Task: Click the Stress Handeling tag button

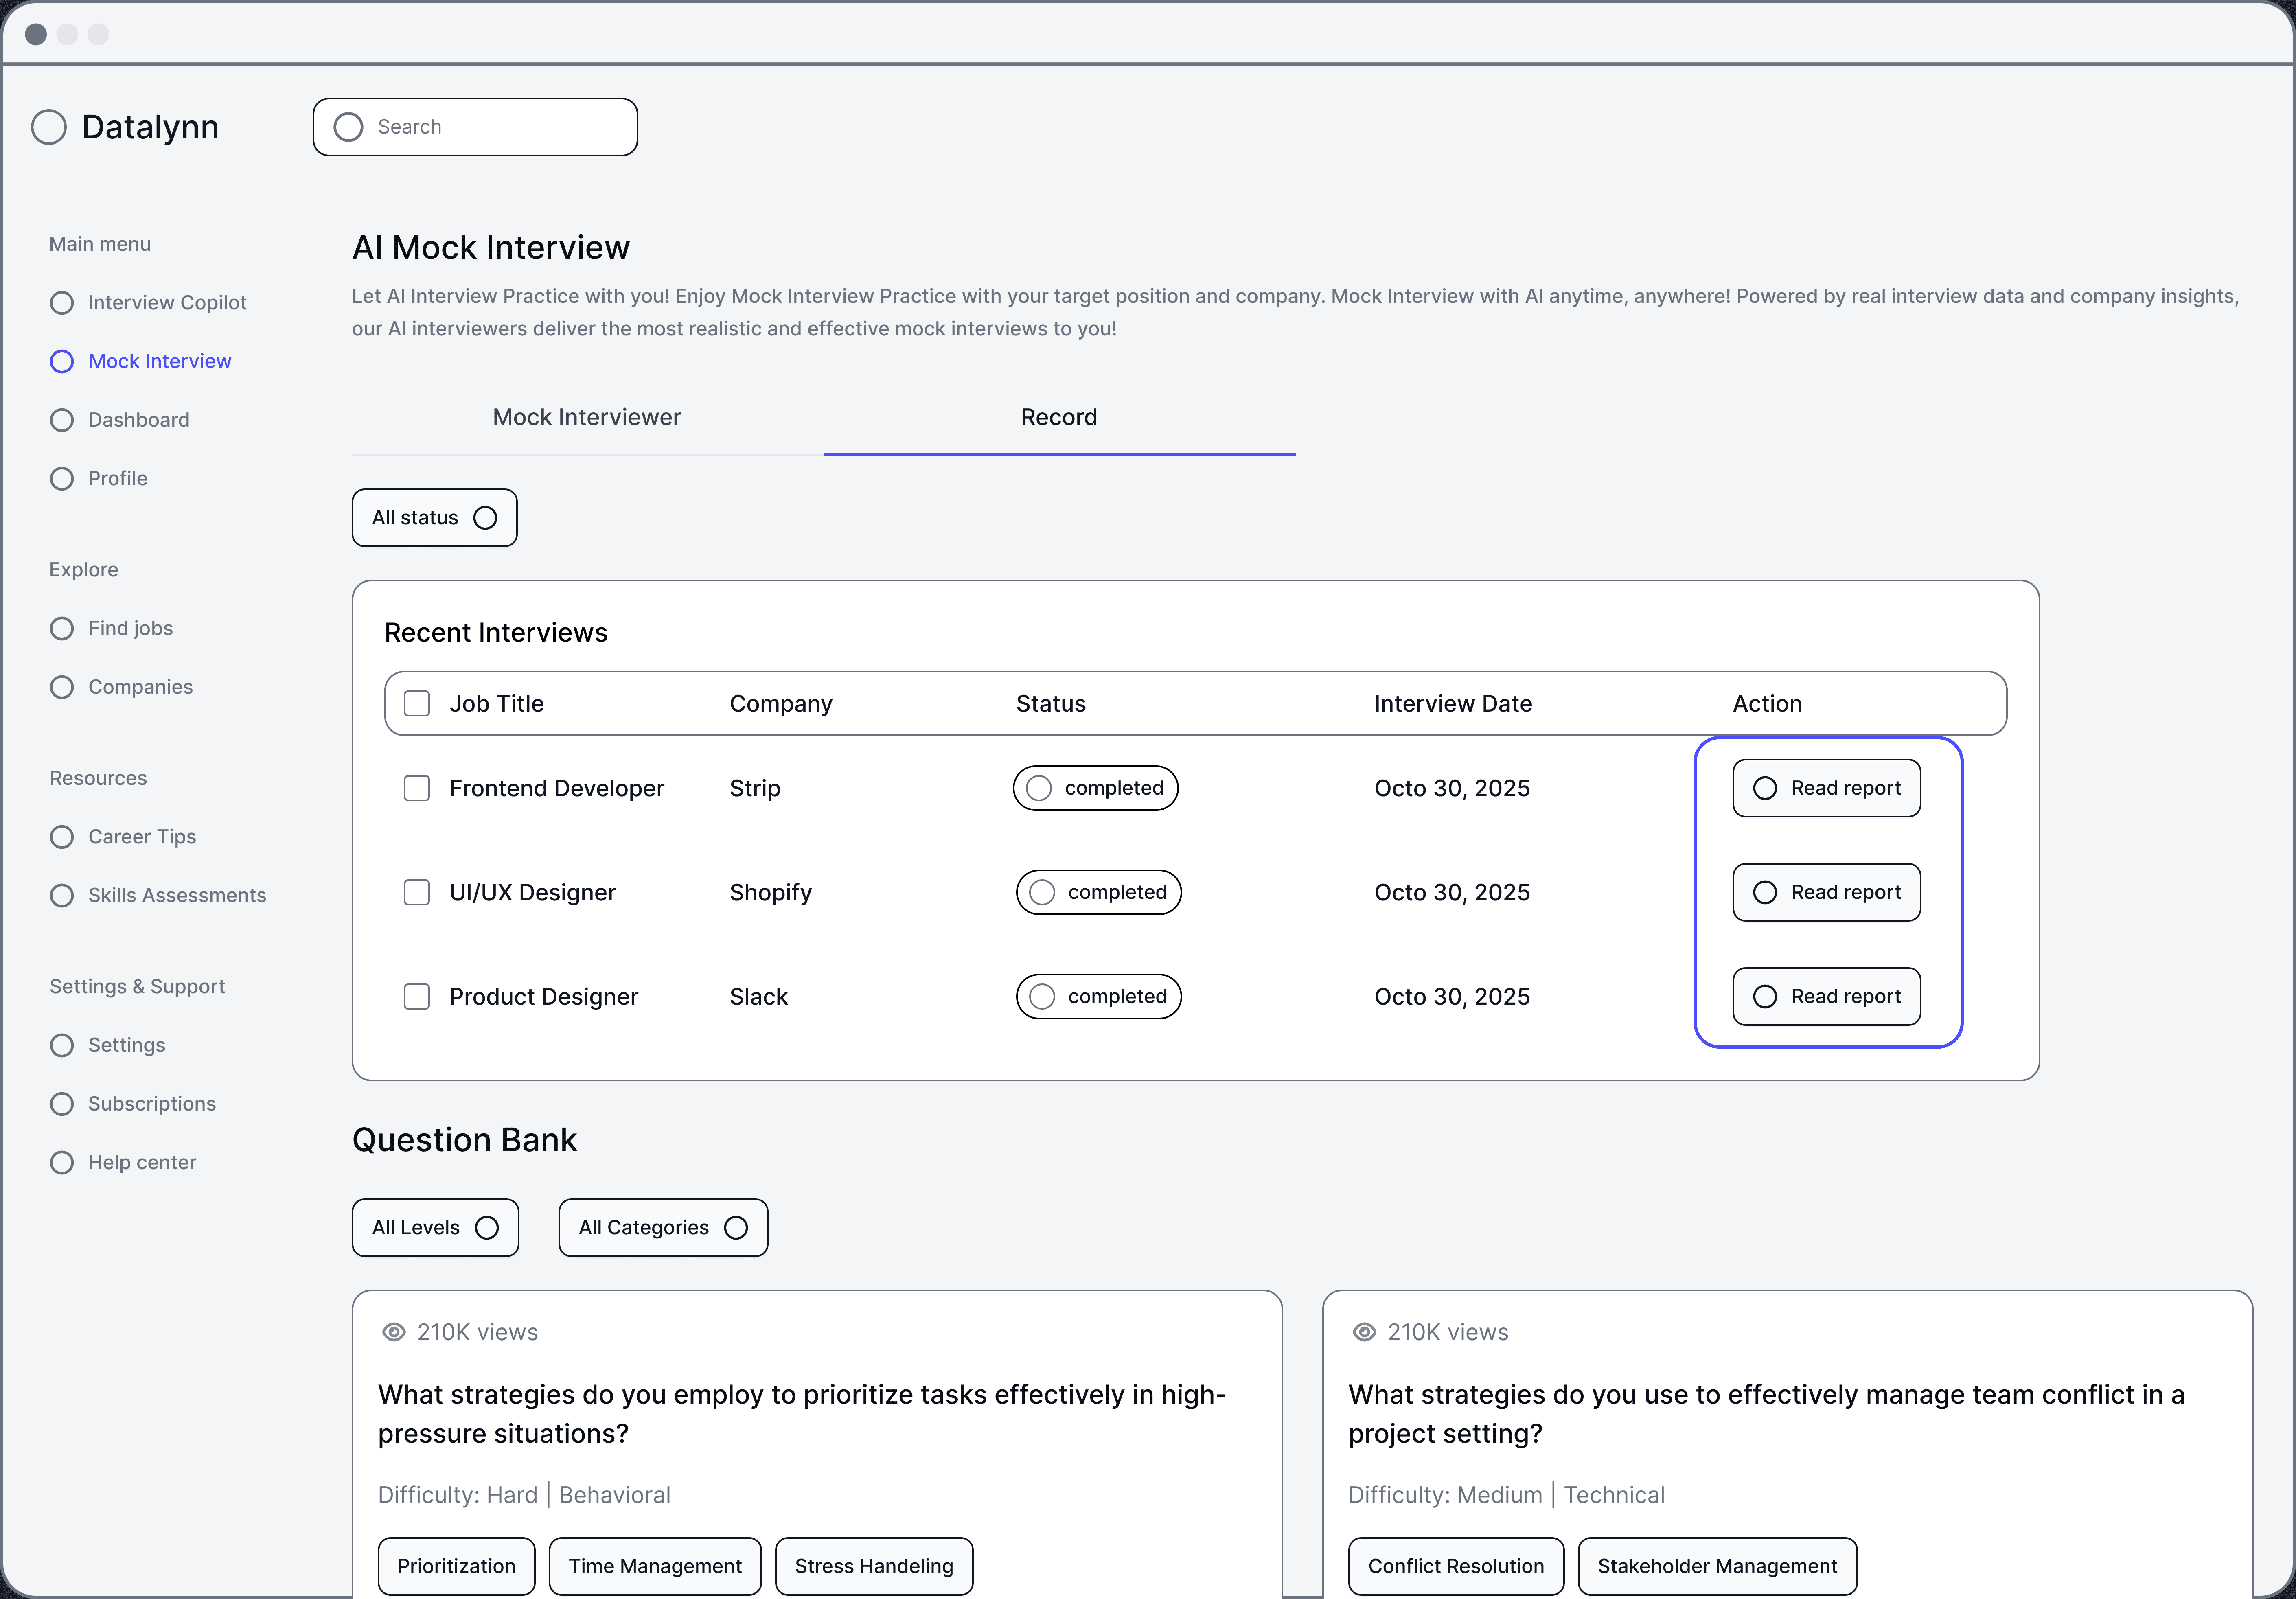Action: (874, 1566)
